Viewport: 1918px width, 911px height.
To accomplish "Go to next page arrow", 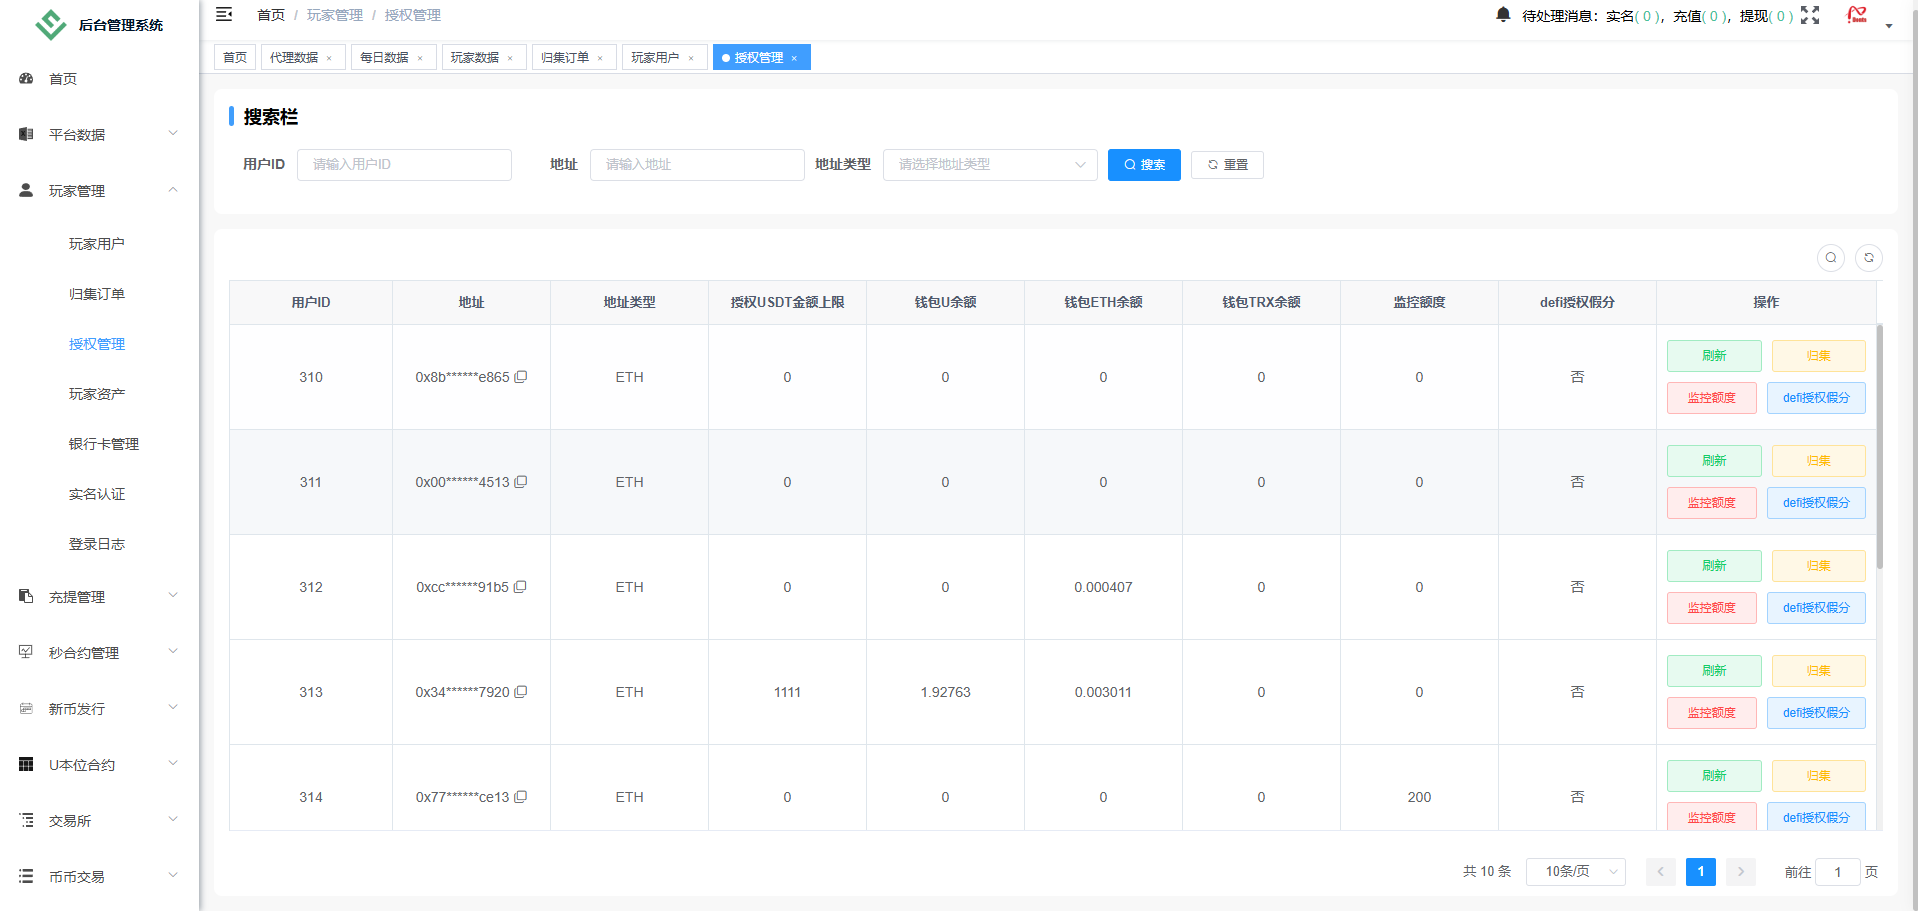I will pyautogui.click(x=1741, y=872).
